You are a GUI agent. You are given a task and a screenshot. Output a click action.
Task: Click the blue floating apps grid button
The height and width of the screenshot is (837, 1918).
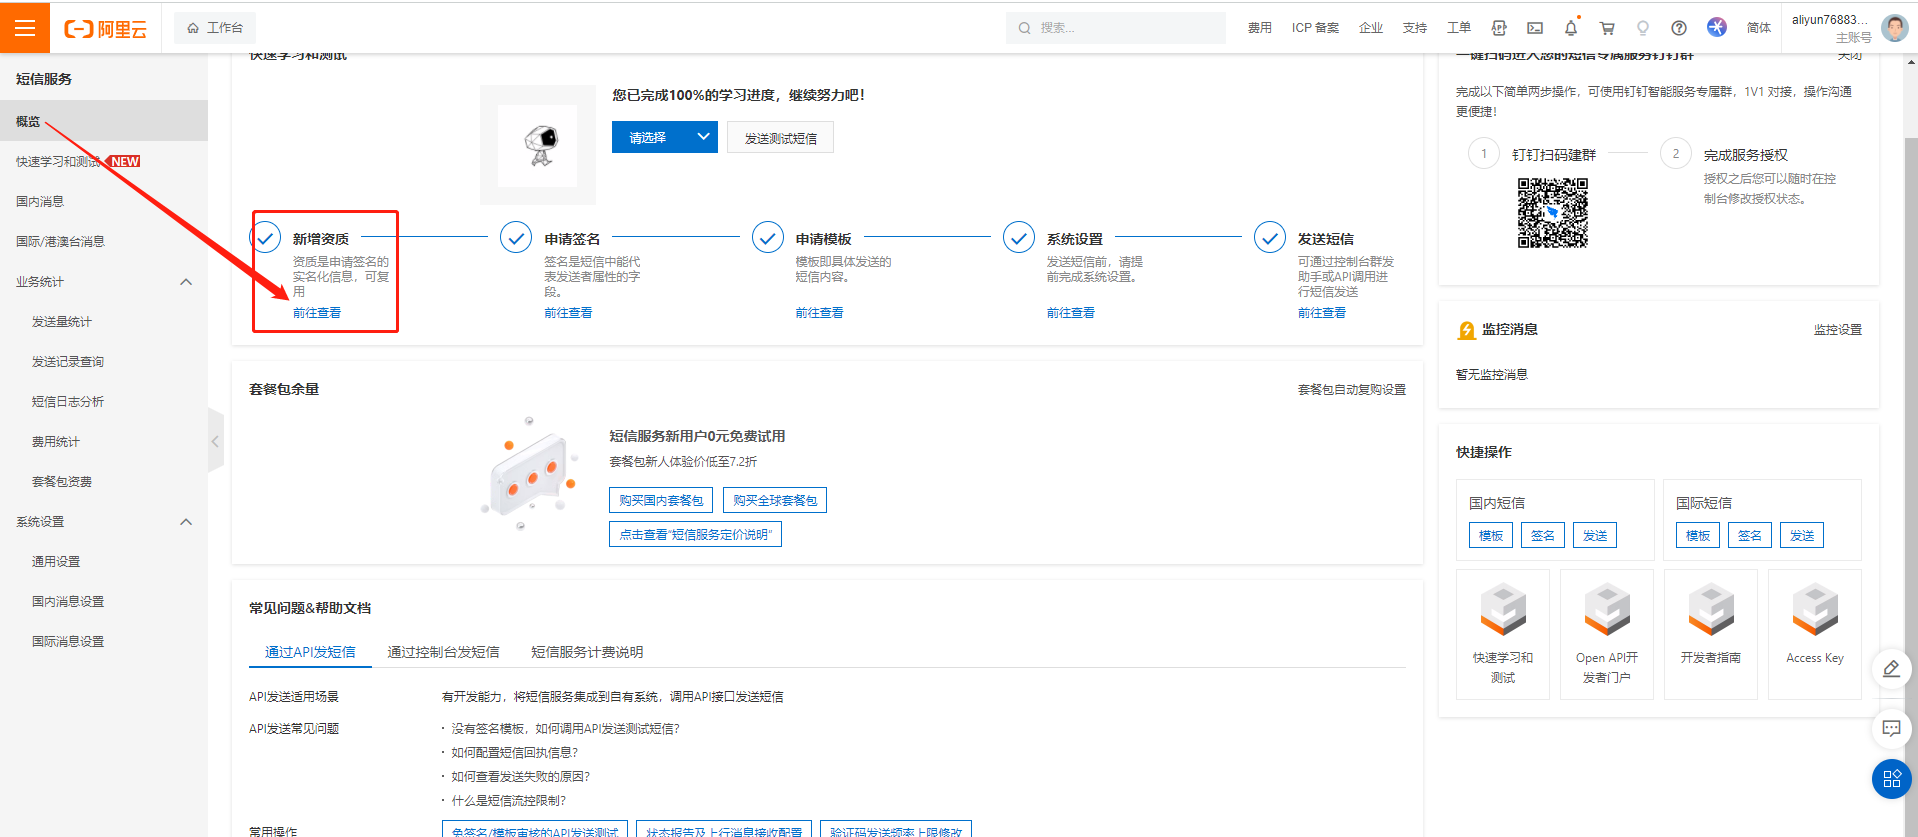[x=1891, y=779]
